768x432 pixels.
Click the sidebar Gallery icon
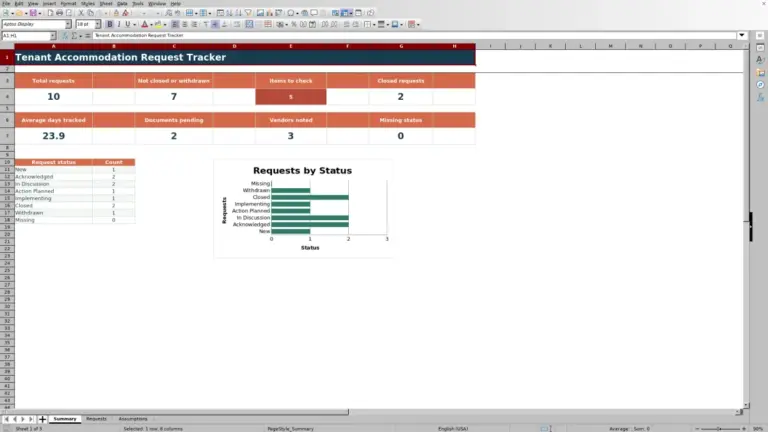[760, 72]
